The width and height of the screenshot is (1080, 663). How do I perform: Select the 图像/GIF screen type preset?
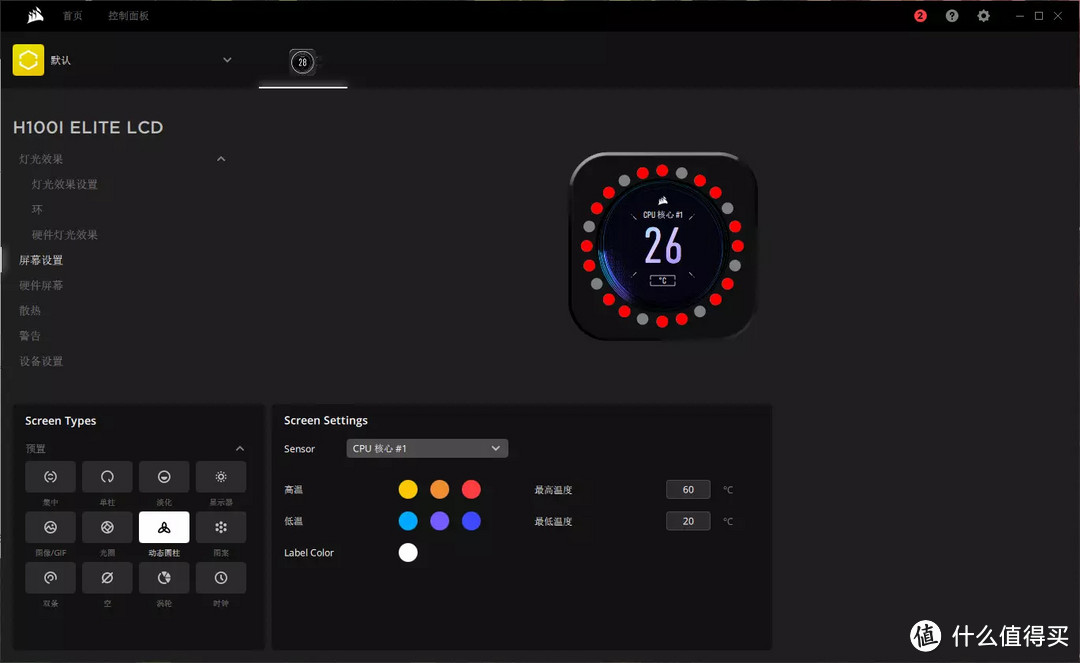tap(50, 527)
